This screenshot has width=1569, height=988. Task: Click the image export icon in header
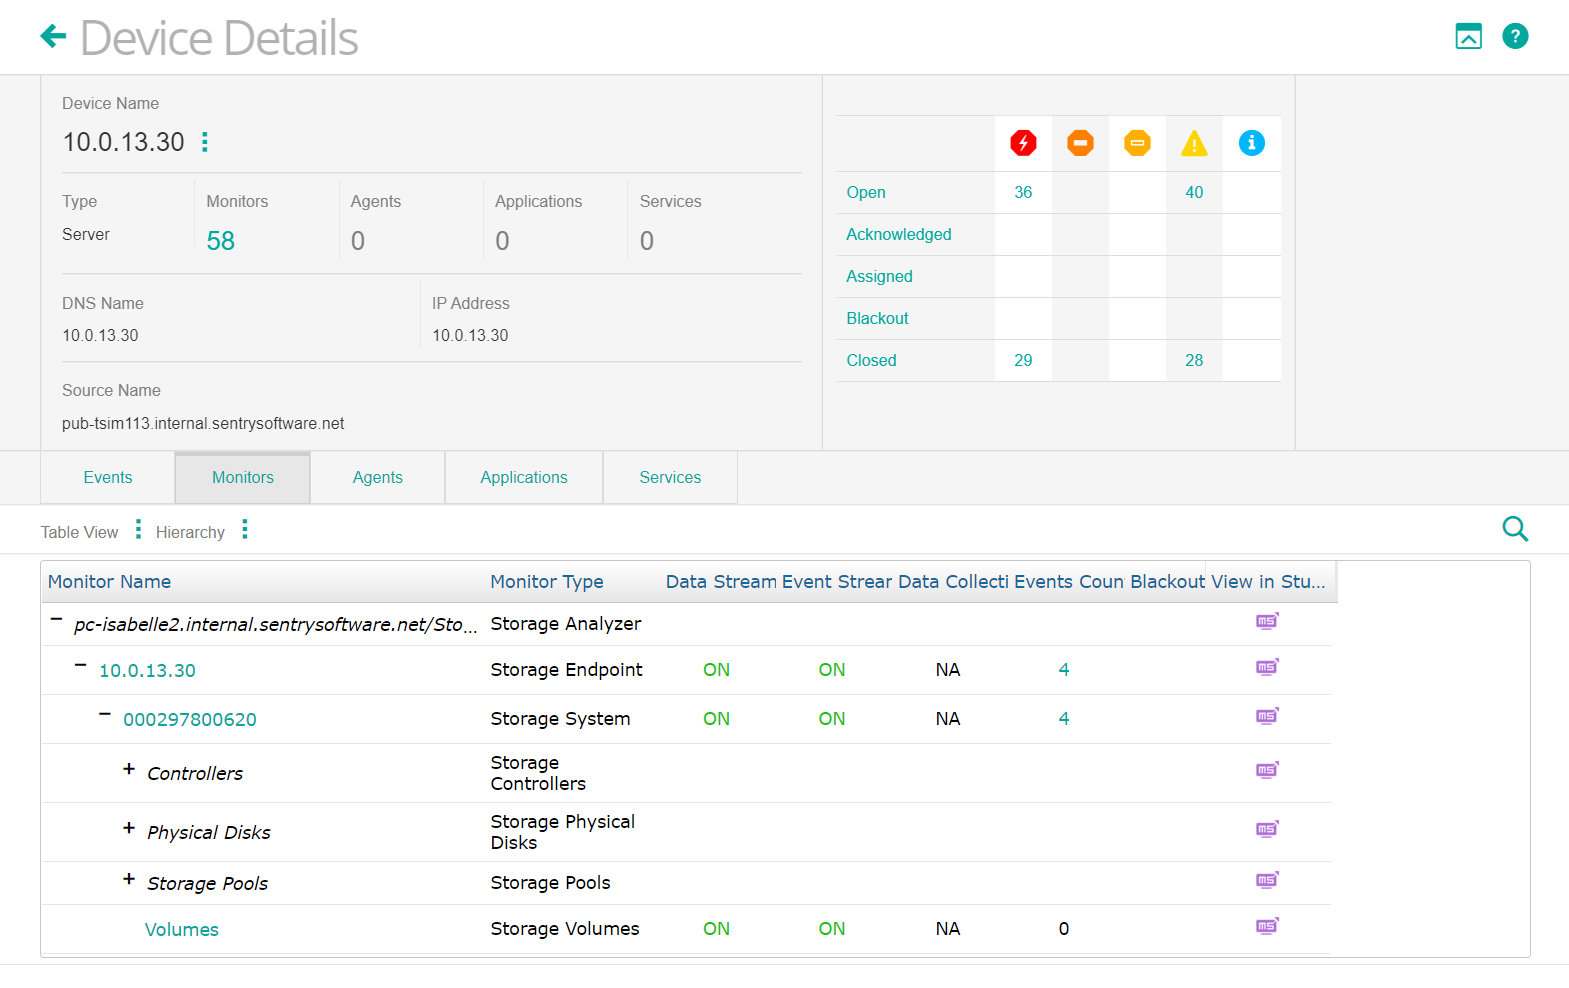[x=1468, y=37]
